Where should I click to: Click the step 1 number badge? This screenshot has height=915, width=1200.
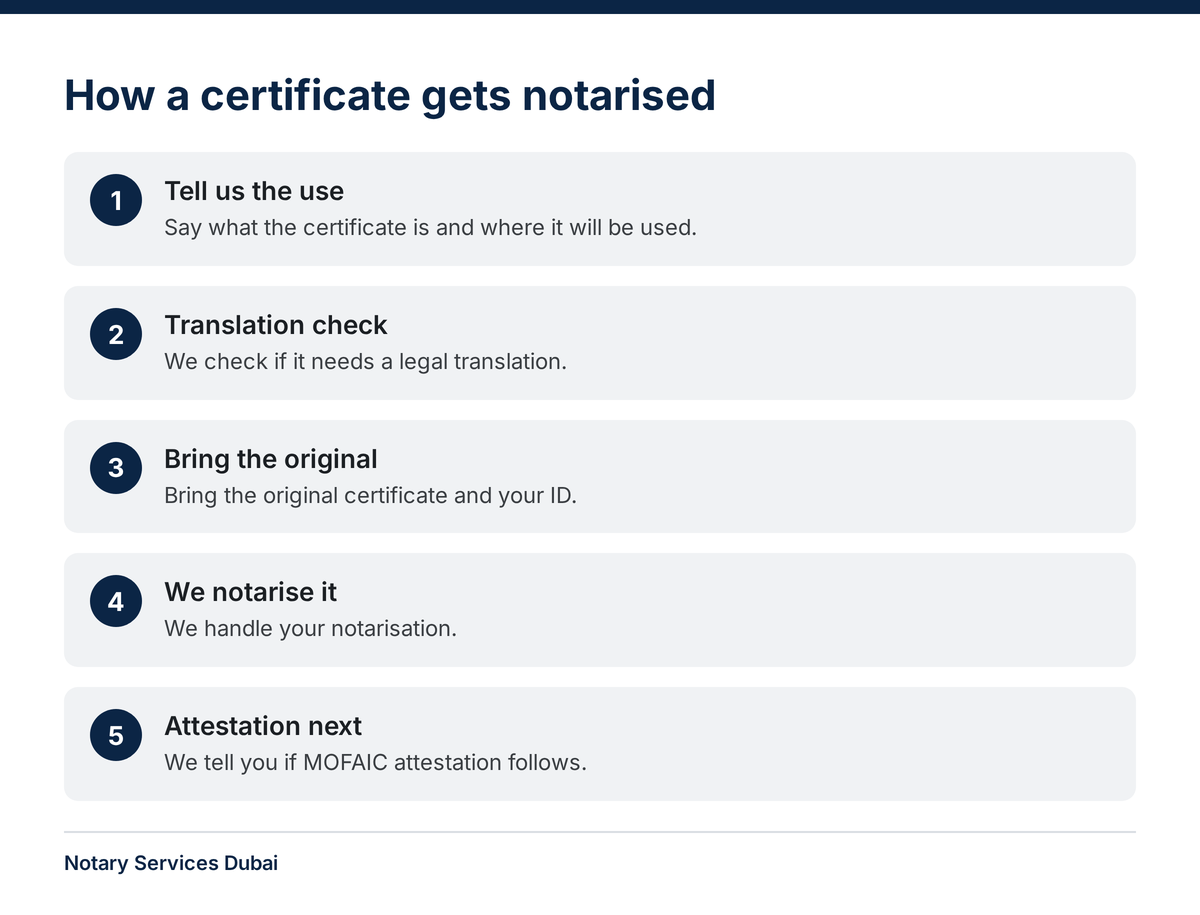(116, 201)
